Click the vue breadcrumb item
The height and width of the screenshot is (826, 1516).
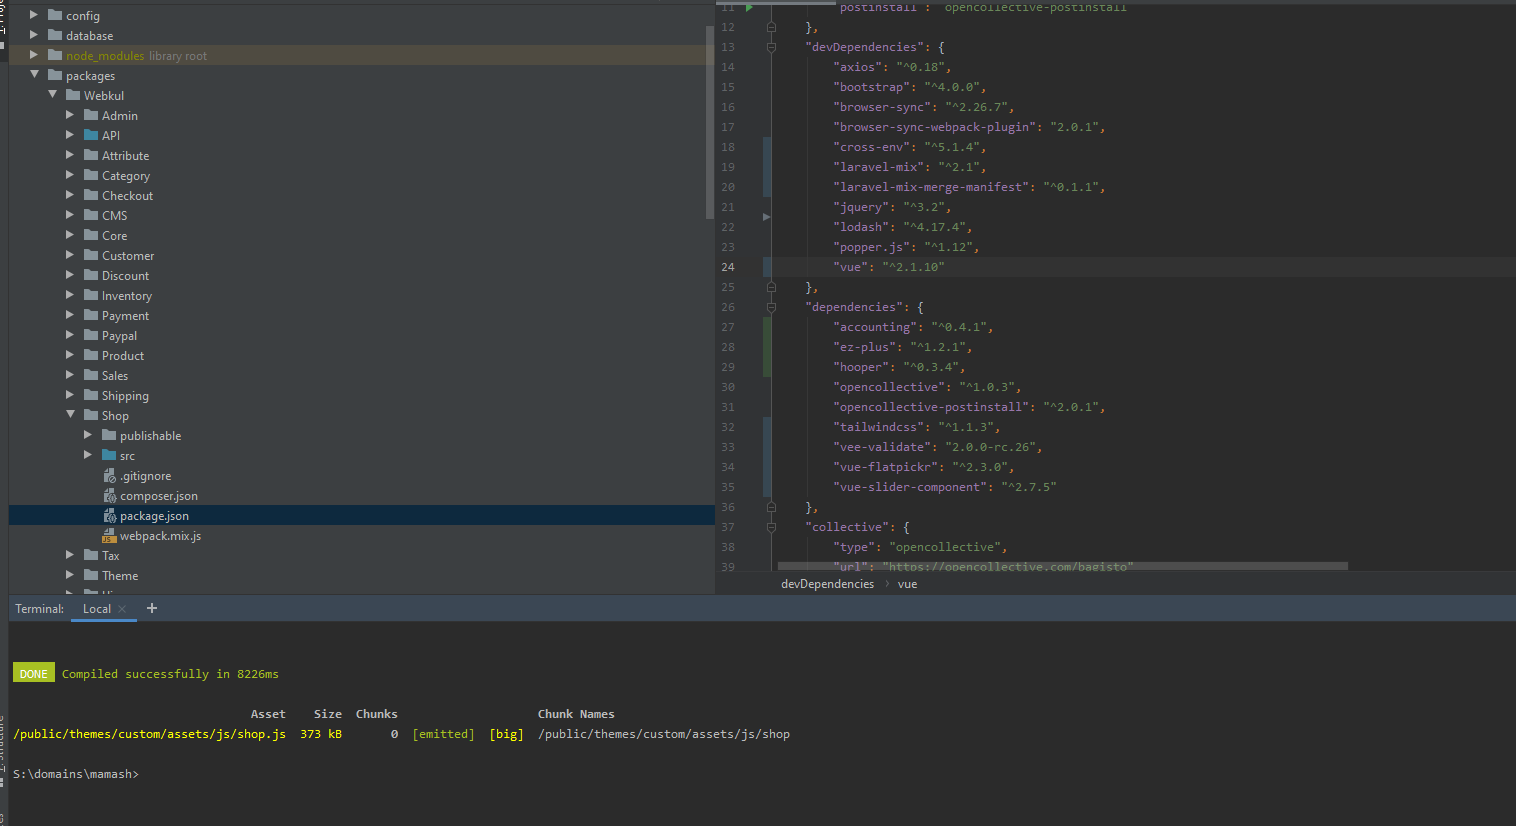(907, 584)
